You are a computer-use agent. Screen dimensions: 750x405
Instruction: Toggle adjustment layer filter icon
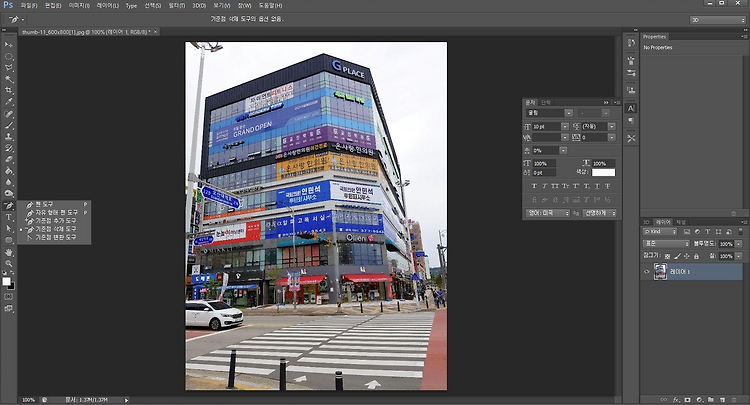(697, 231)
